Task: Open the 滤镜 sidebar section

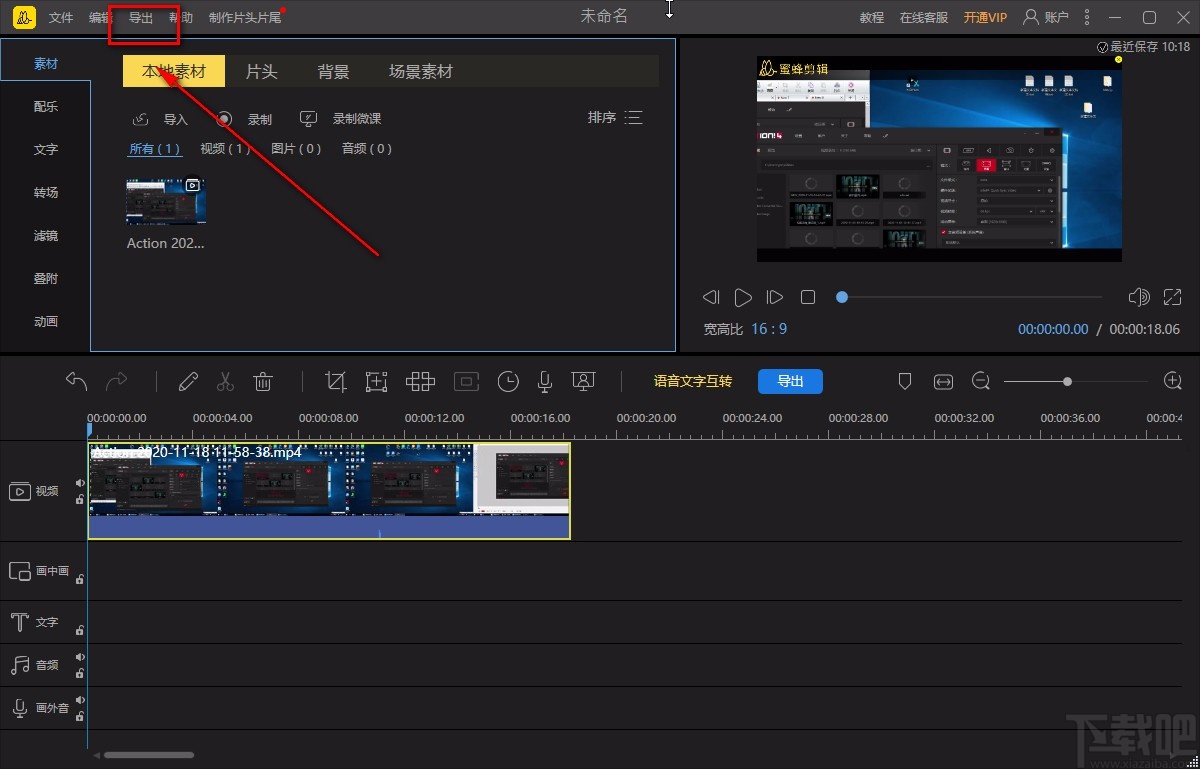Action: [46, 236]
